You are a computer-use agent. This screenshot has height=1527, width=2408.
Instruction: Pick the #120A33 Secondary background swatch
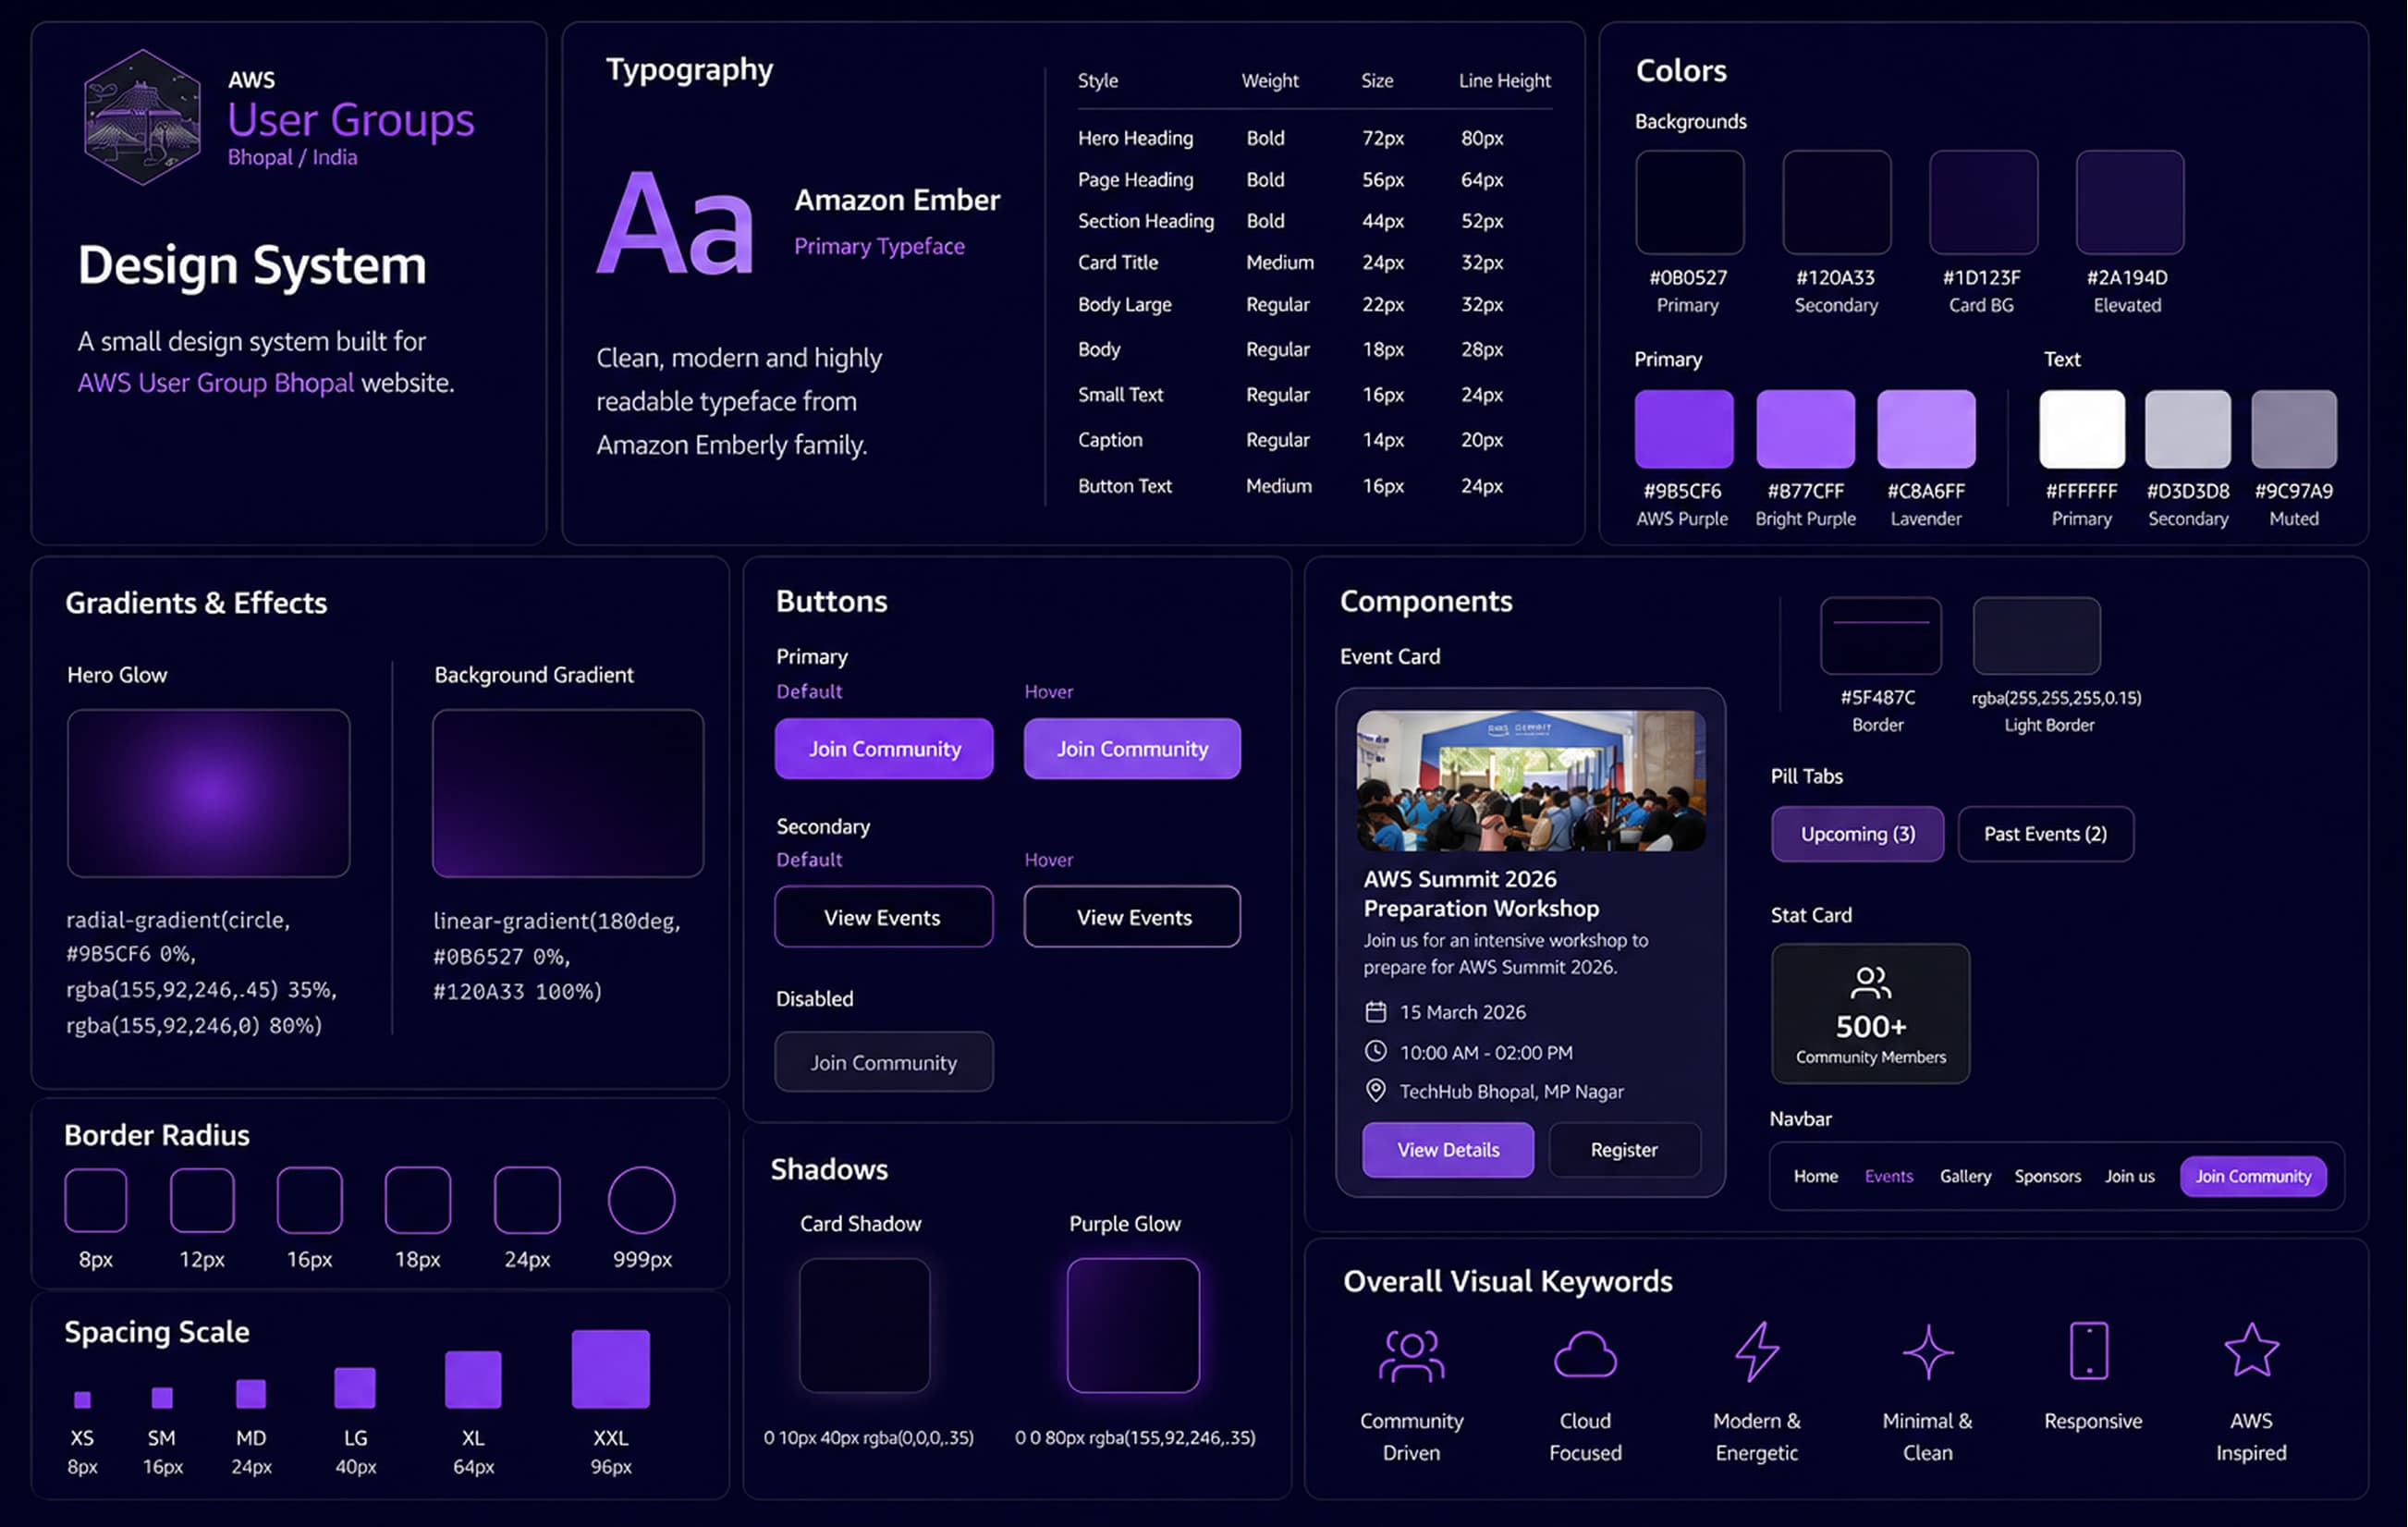coord(1837,202)
